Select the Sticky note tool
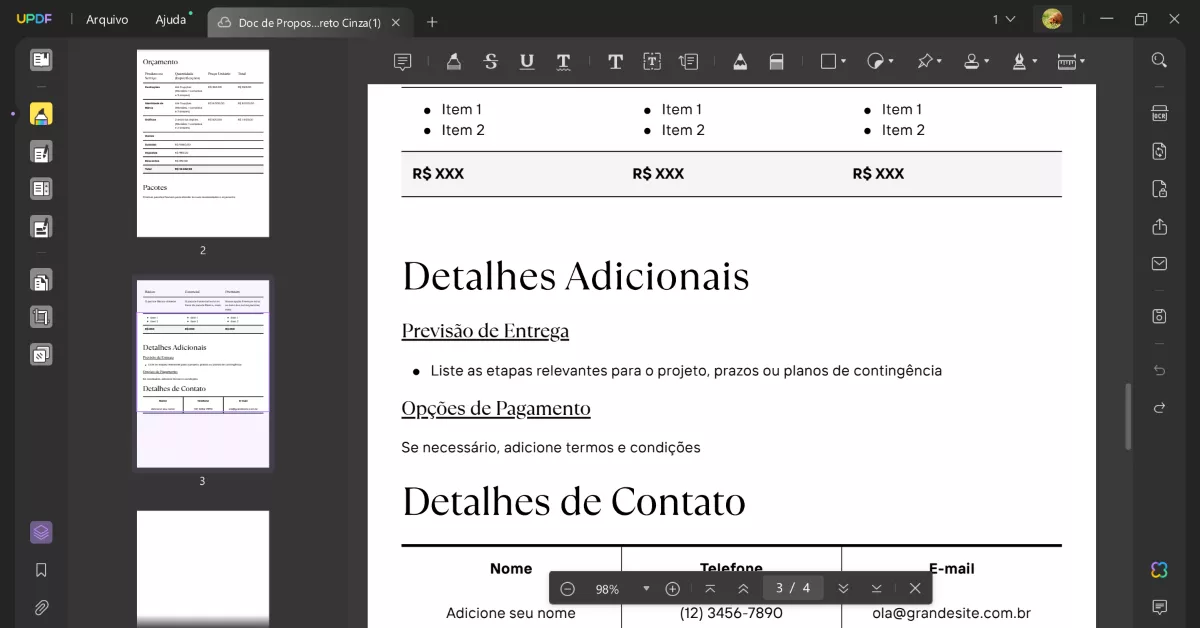Viewport: 1200px width, 628px height. (403, 61)
